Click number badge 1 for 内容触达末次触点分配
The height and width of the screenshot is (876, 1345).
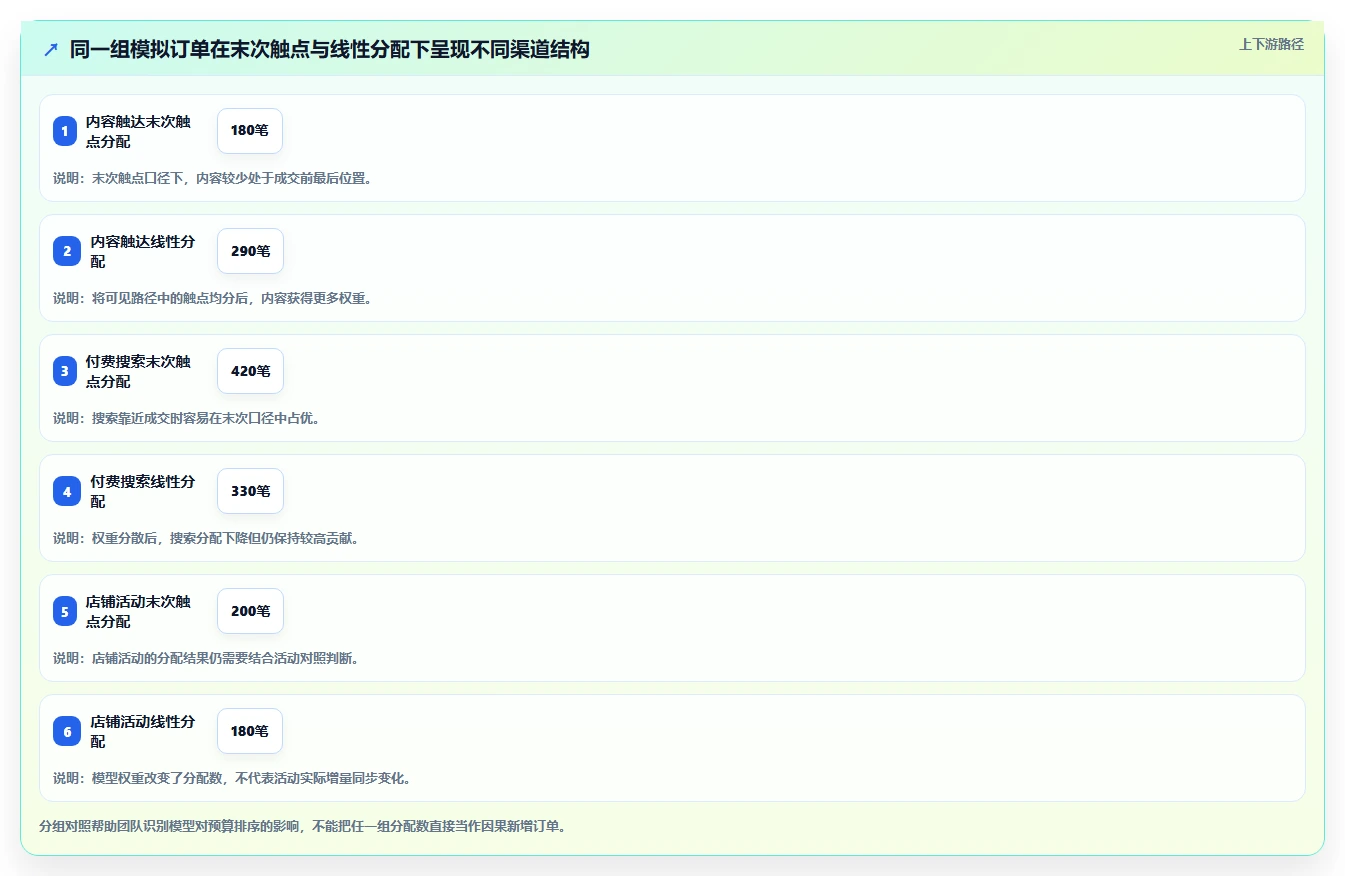point(65,131)
